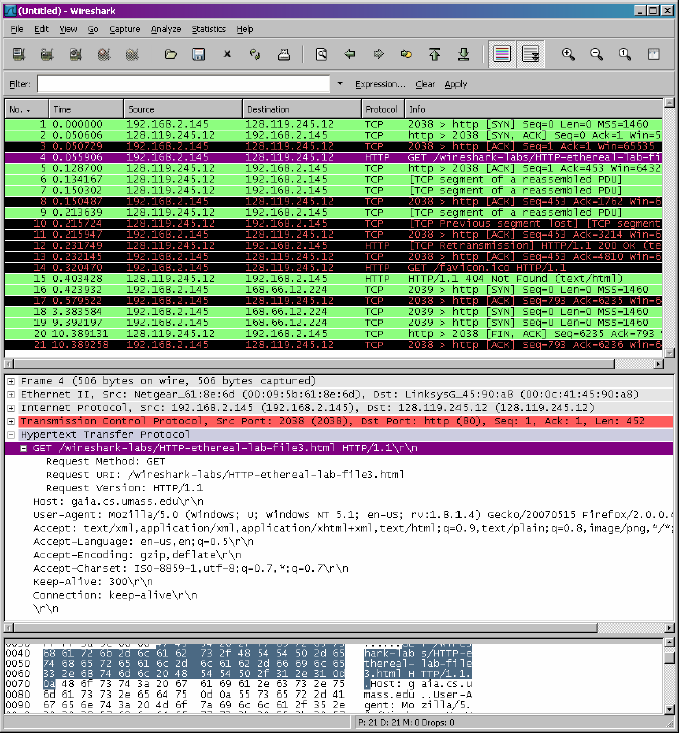Image resolution: width=681 pixels, height=735 pixels.
Task: Open the Statistics menu
Action: click(209, 29)
